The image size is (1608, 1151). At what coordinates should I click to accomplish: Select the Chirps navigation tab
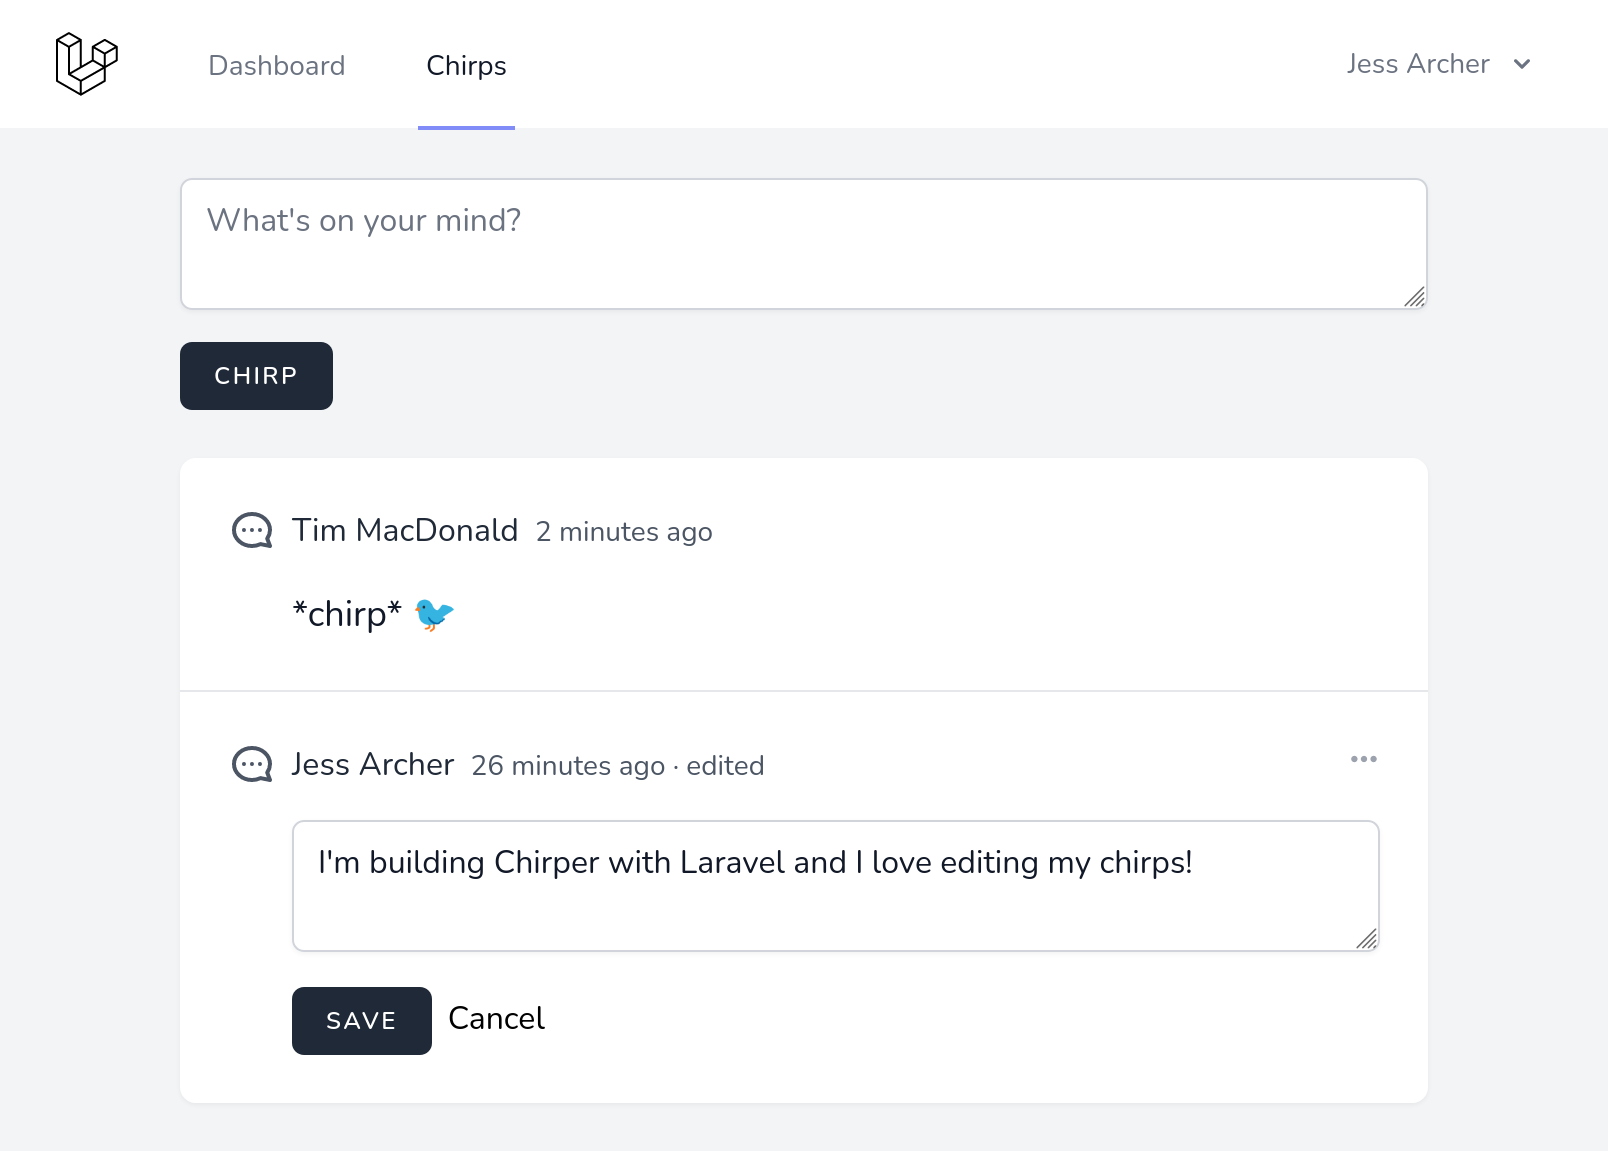[x=466, y=66]
